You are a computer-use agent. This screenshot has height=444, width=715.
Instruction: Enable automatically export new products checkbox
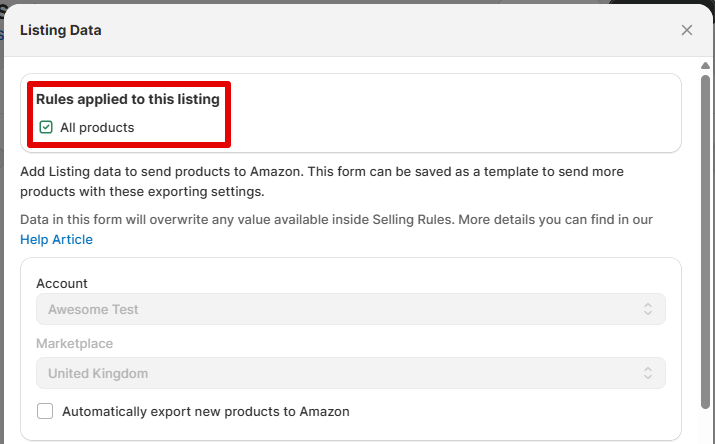tap(45, 411)
